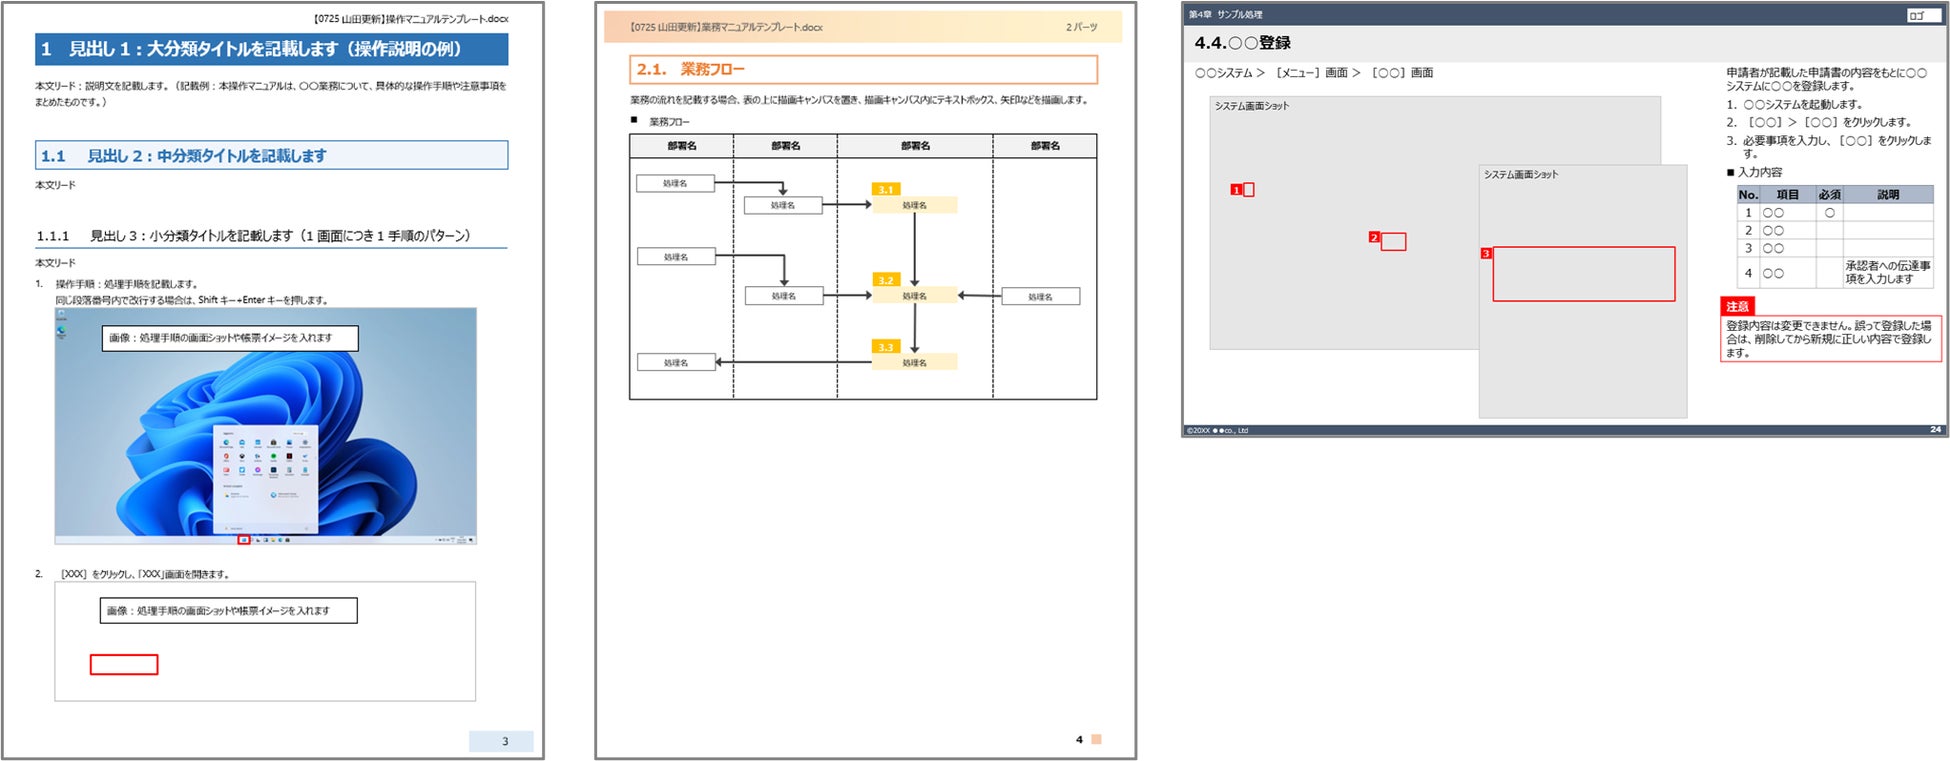Click slide page number 24 in the footer
This screenshot has width=1950, height=761.
pos(1936,430)
